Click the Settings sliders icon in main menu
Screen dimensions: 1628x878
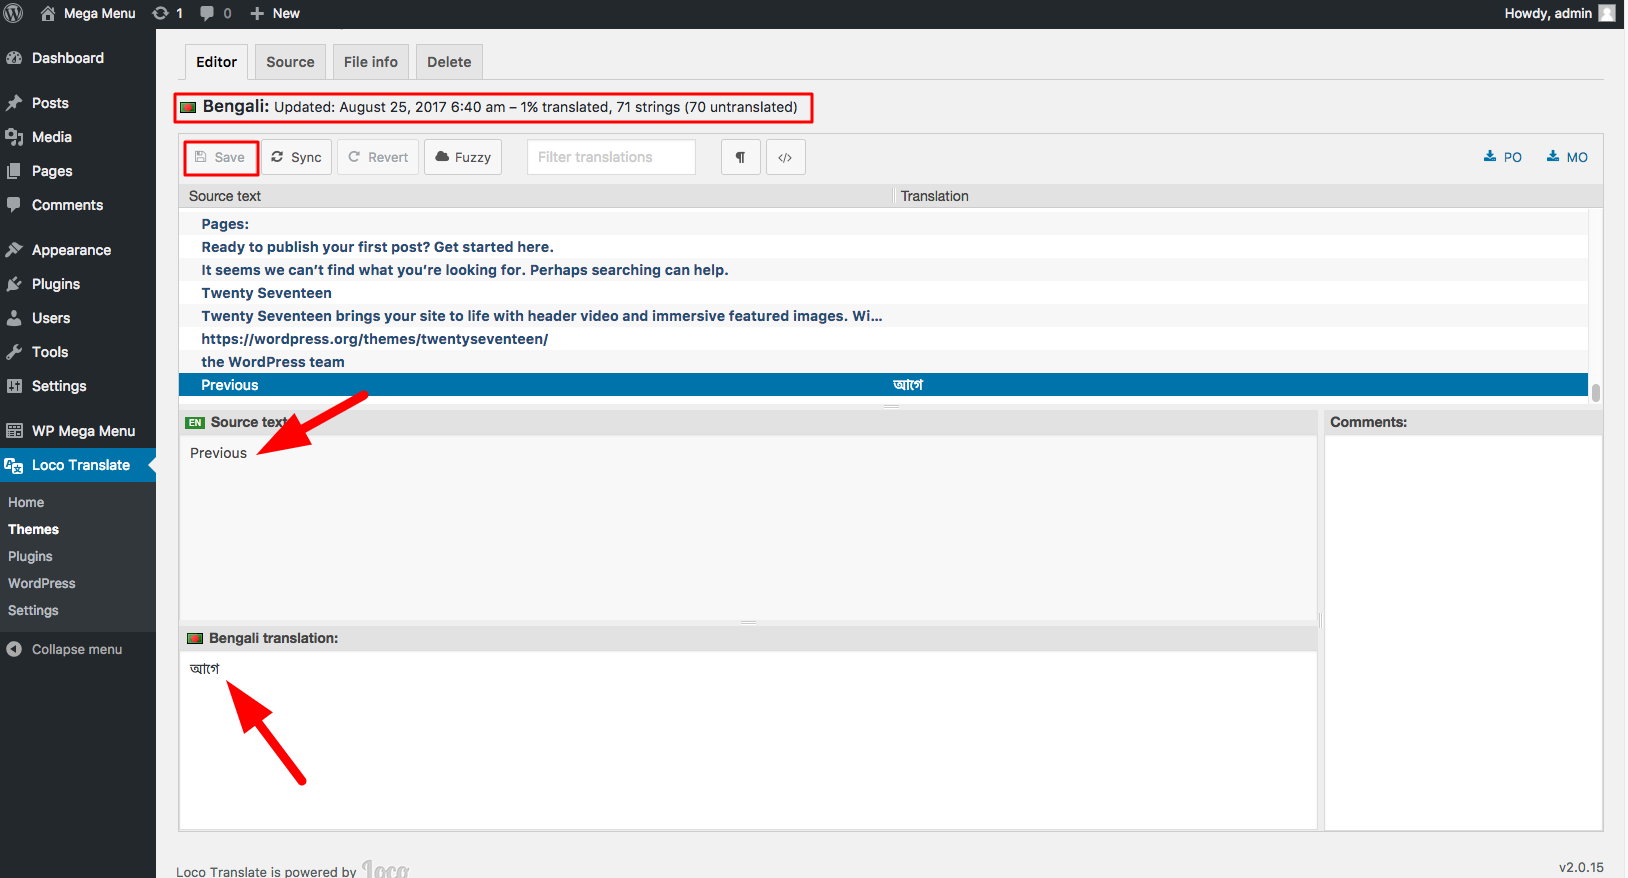14,386
